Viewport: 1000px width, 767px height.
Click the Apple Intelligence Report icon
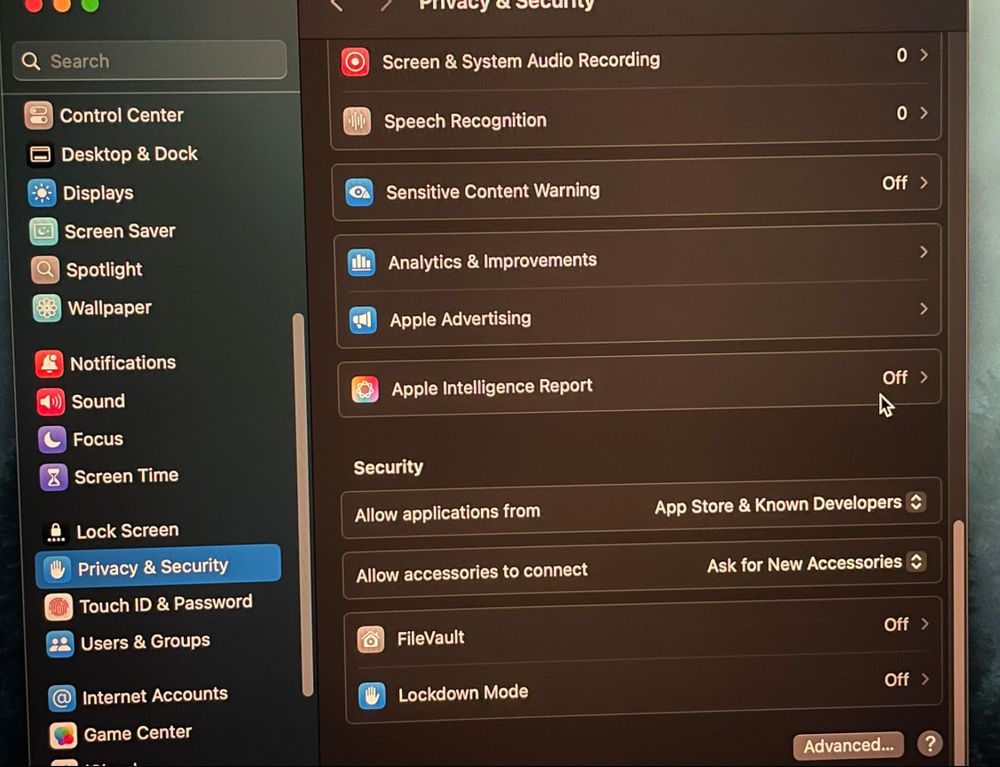(x=365, y=389)
